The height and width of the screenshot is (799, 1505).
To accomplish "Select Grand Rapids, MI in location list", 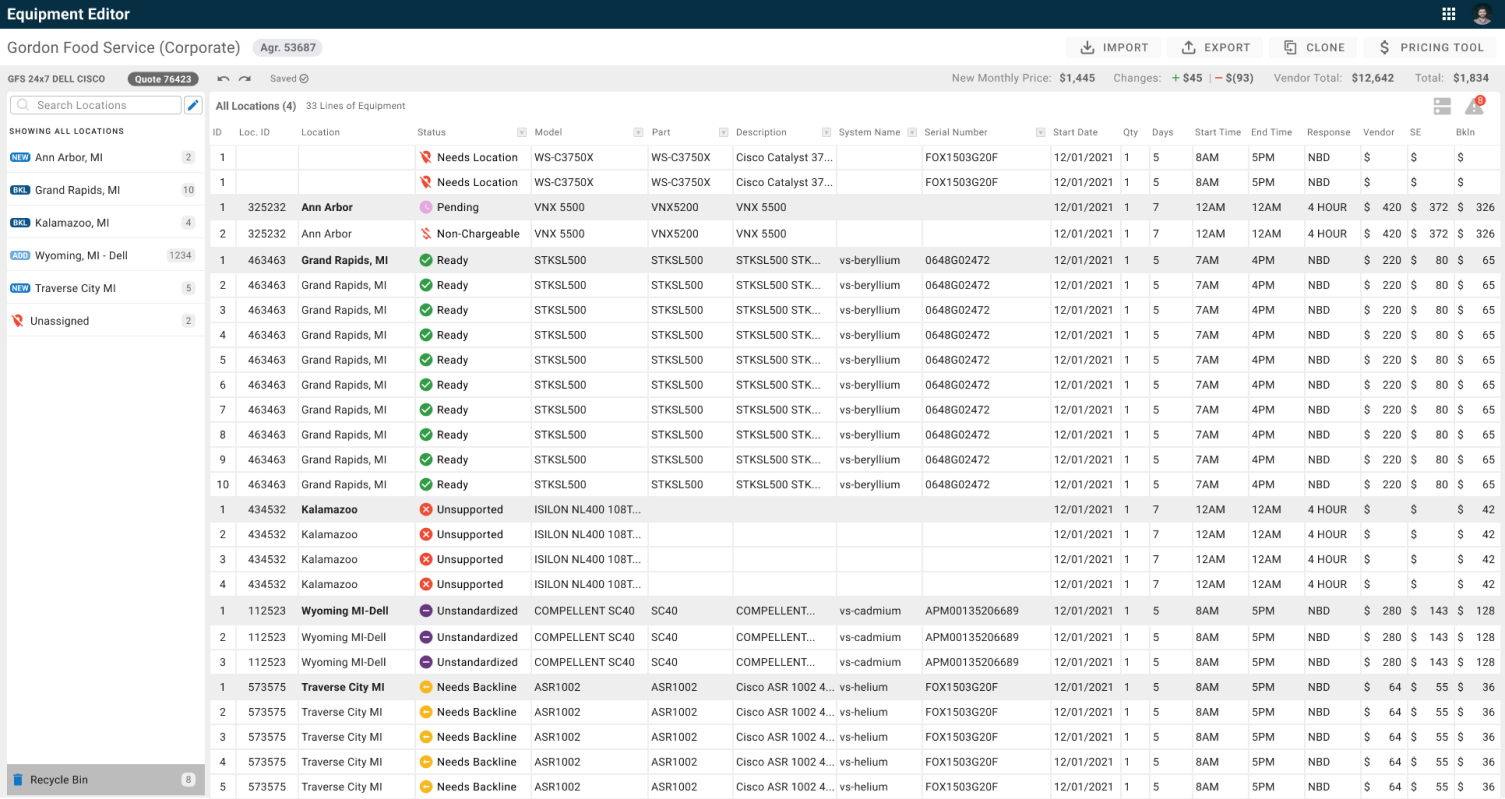I will (77, 190).
